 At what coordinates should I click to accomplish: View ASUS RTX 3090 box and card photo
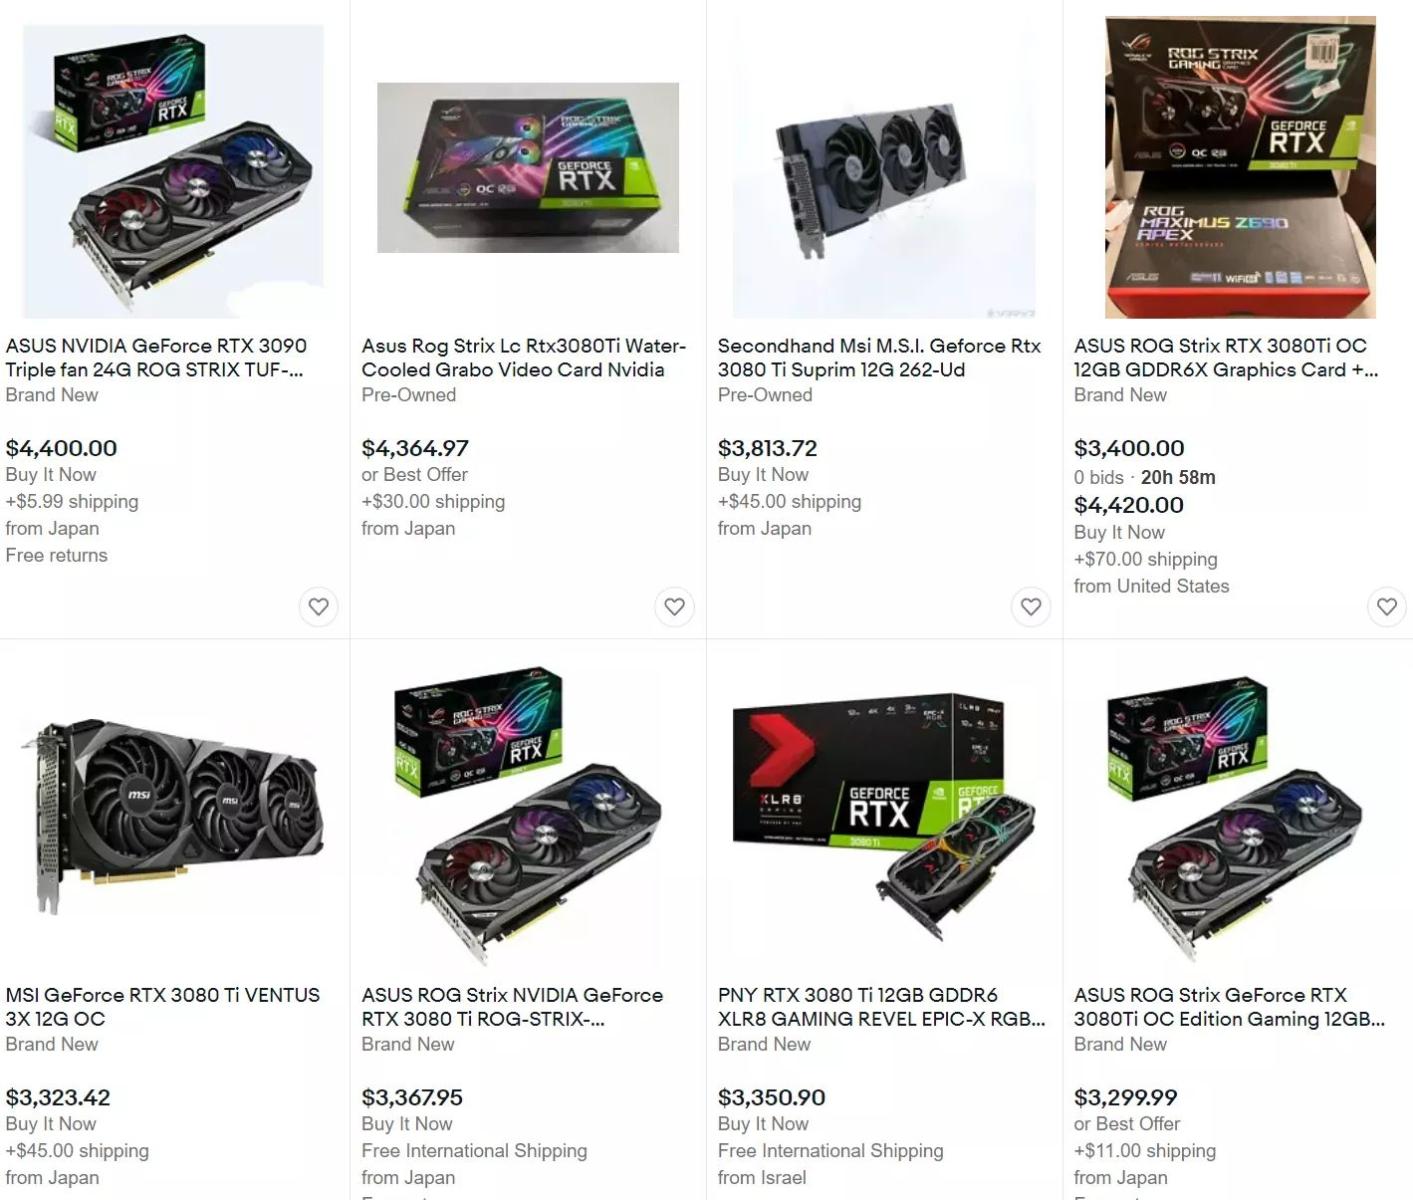pos(173,171)
